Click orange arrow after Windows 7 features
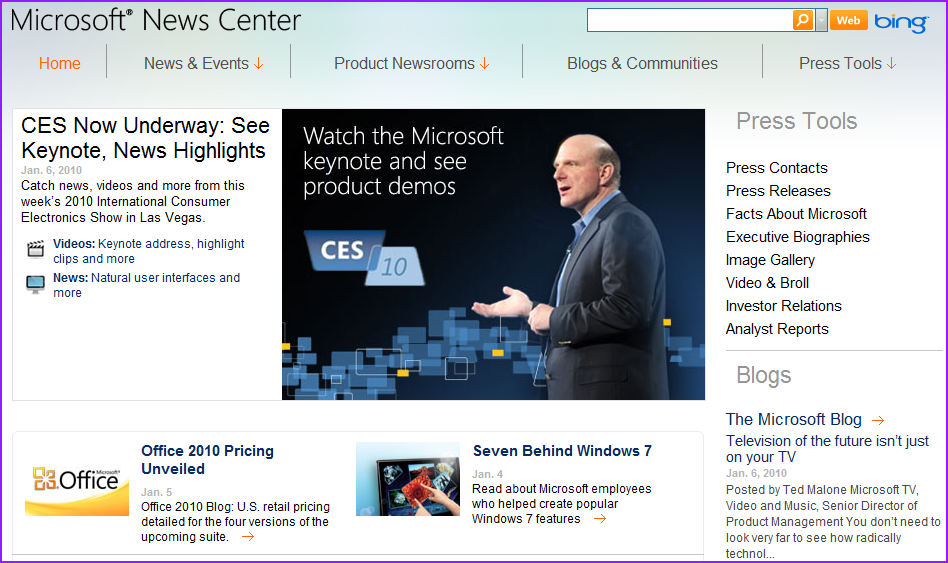 coord(599,519)
